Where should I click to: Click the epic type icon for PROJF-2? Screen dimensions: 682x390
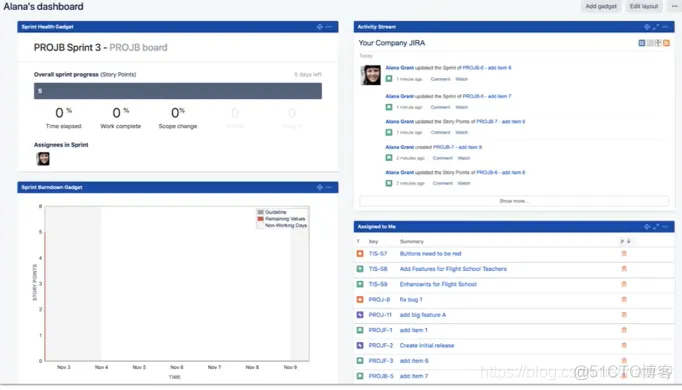[x=360, y=345]
